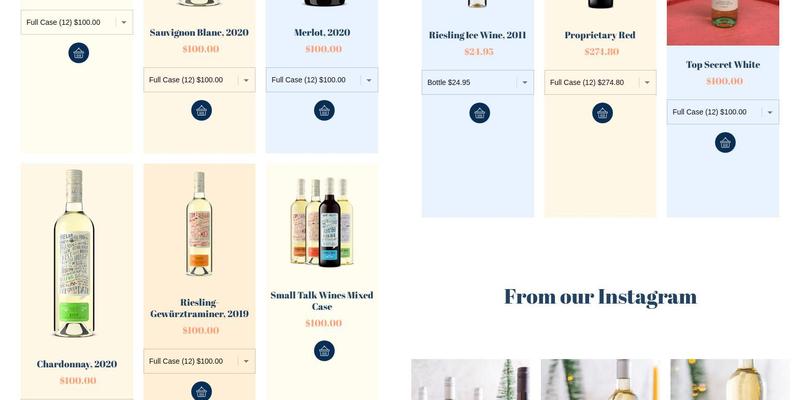Open the first Instagram photo
800x400 pixels.
(471, 380)
